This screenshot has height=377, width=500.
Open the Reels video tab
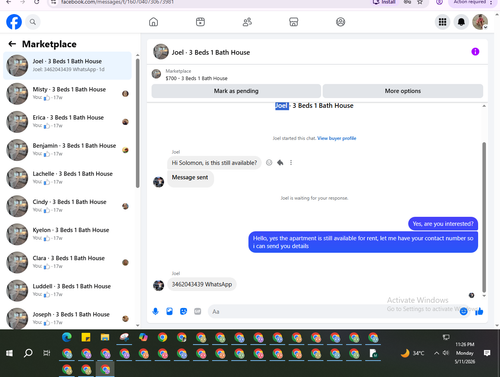[200, 22]
